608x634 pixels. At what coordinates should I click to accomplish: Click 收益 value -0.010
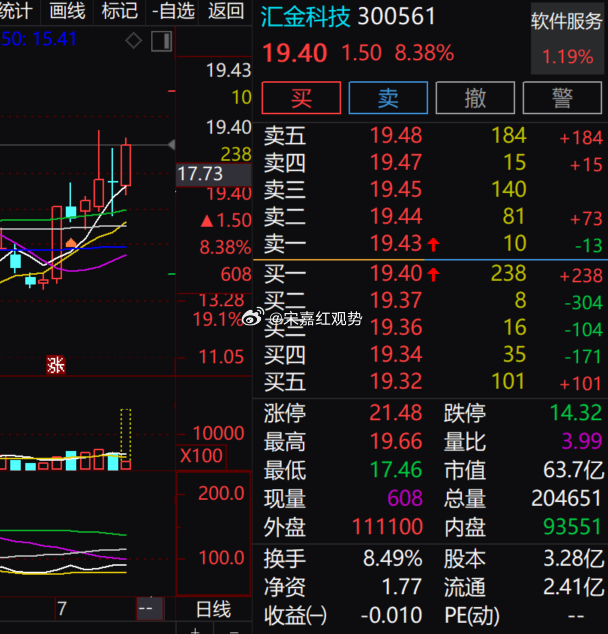[391, 616]
